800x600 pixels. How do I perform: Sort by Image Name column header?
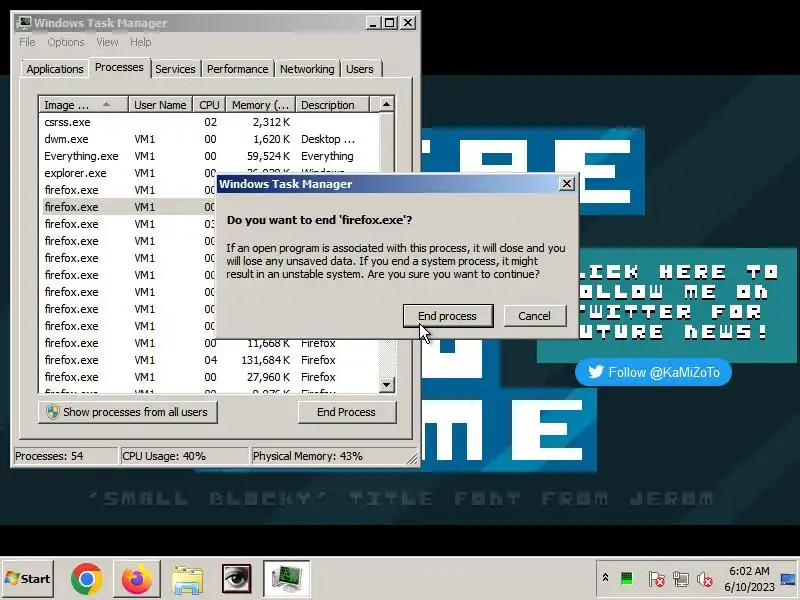pyautogui.click(x=84, y=105)
